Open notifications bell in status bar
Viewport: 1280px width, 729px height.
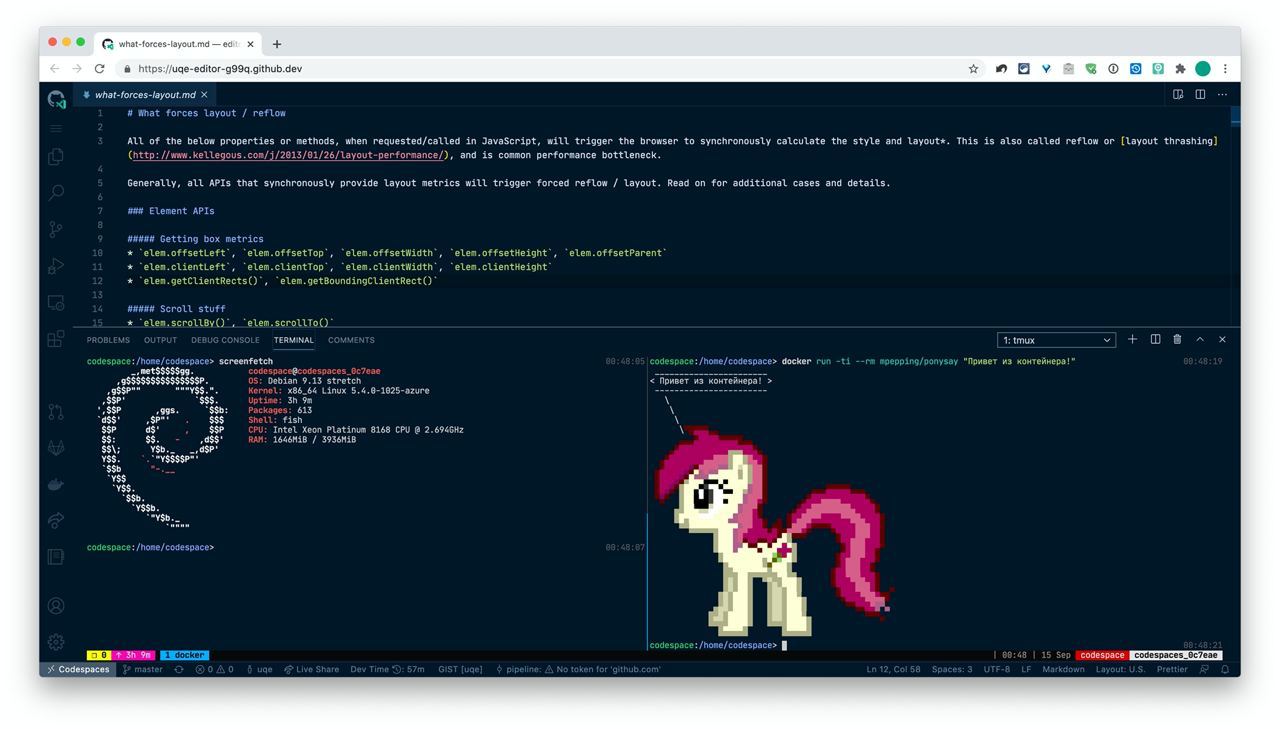(x=1224, y=669)
